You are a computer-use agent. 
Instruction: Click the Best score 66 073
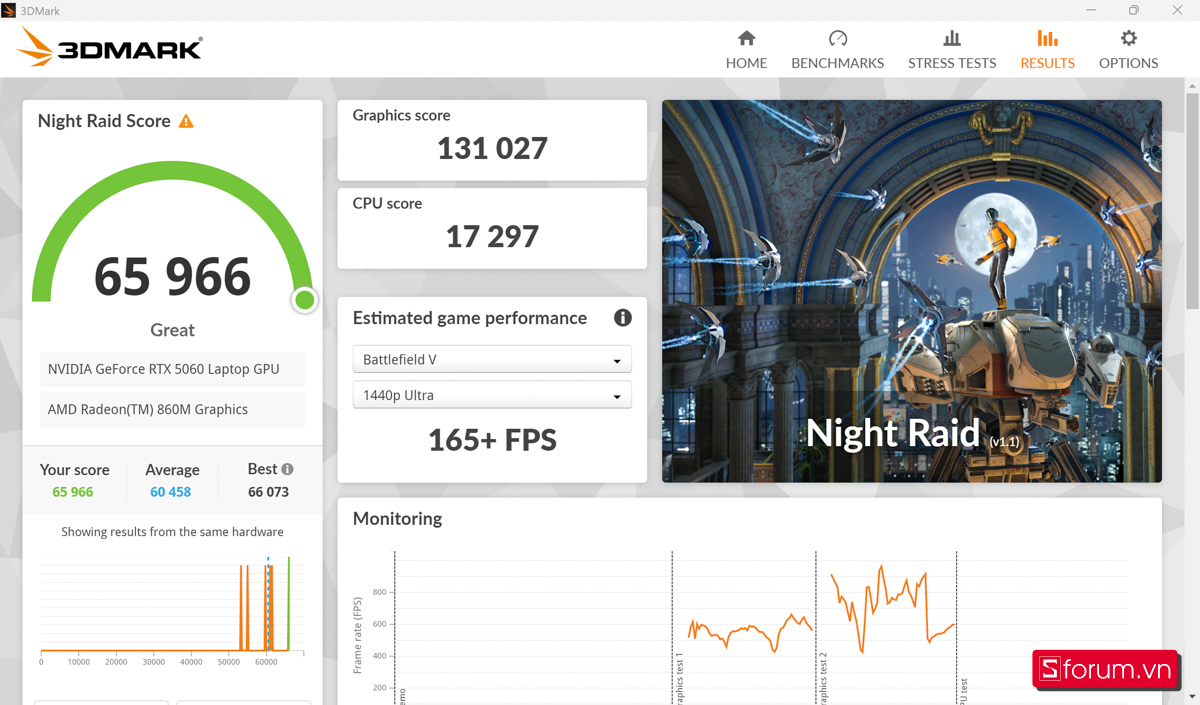pyautogui.click(x=268, y=492)
